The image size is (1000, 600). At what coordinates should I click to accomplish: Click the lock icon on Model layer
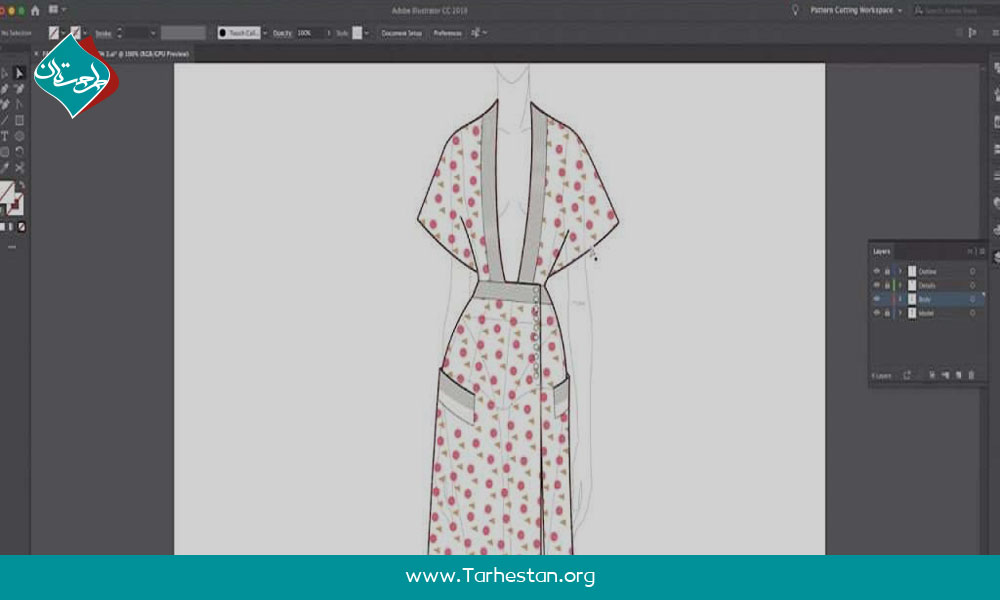click(887, 313)
